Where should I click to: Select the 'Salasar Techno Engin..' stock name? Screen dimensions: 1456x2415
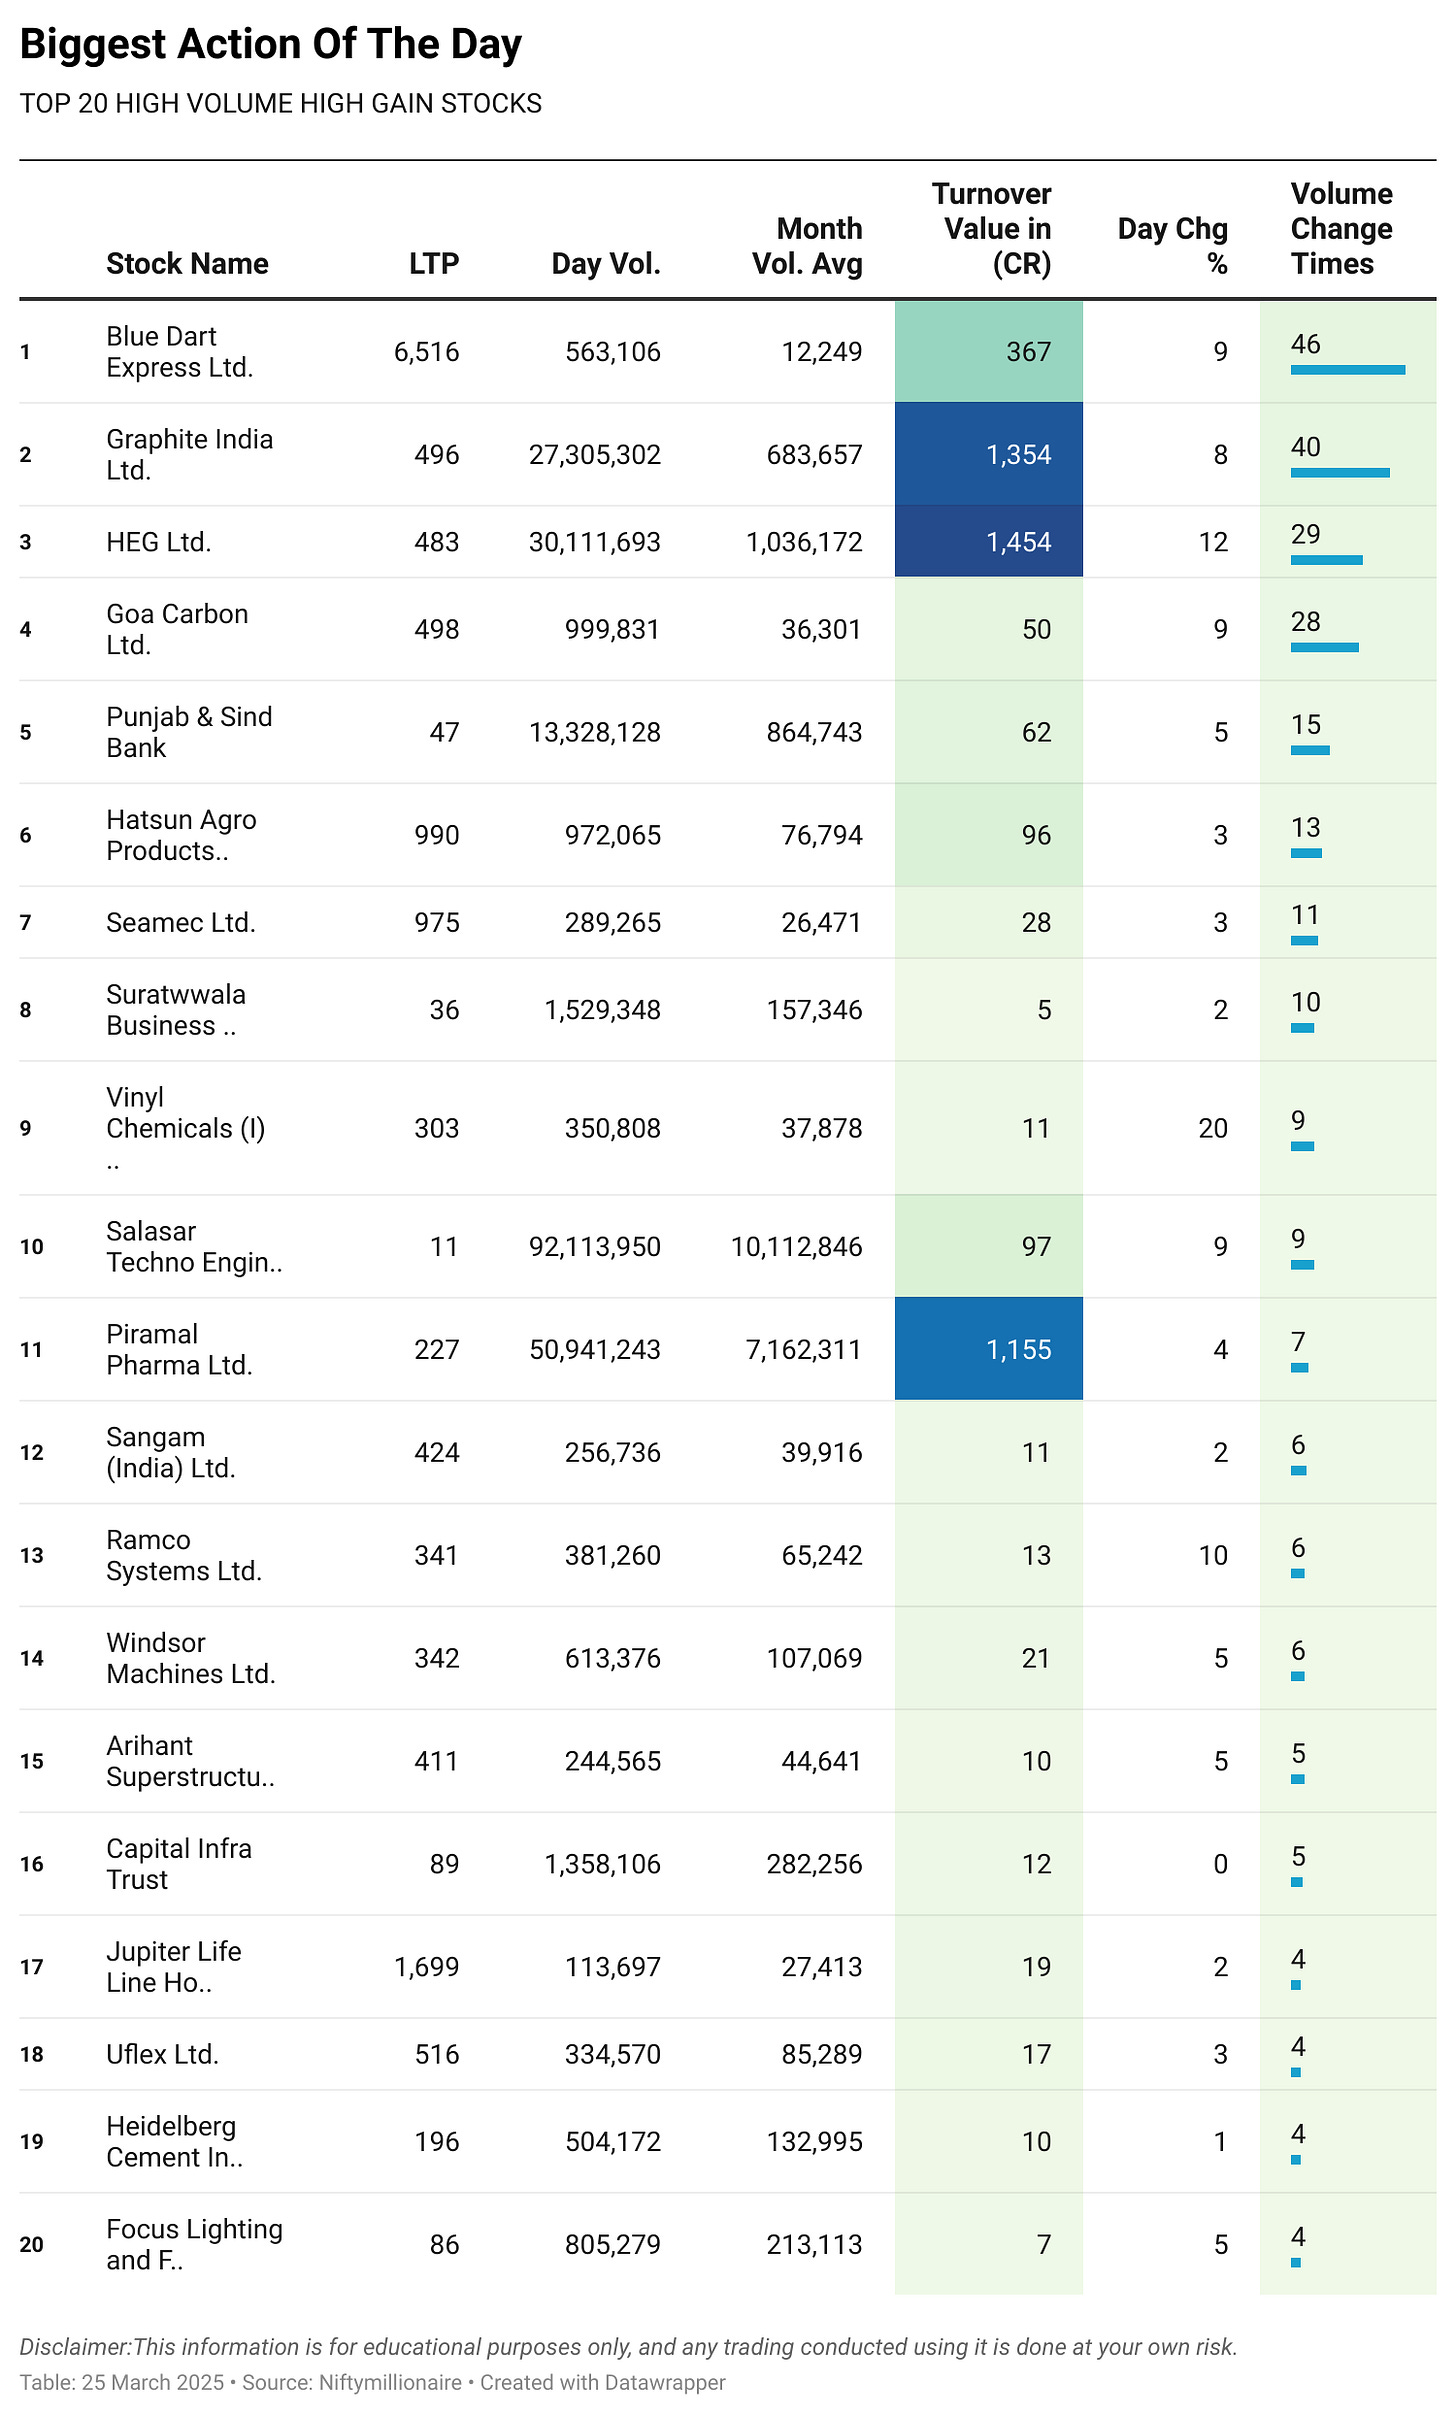point(195,1247)
